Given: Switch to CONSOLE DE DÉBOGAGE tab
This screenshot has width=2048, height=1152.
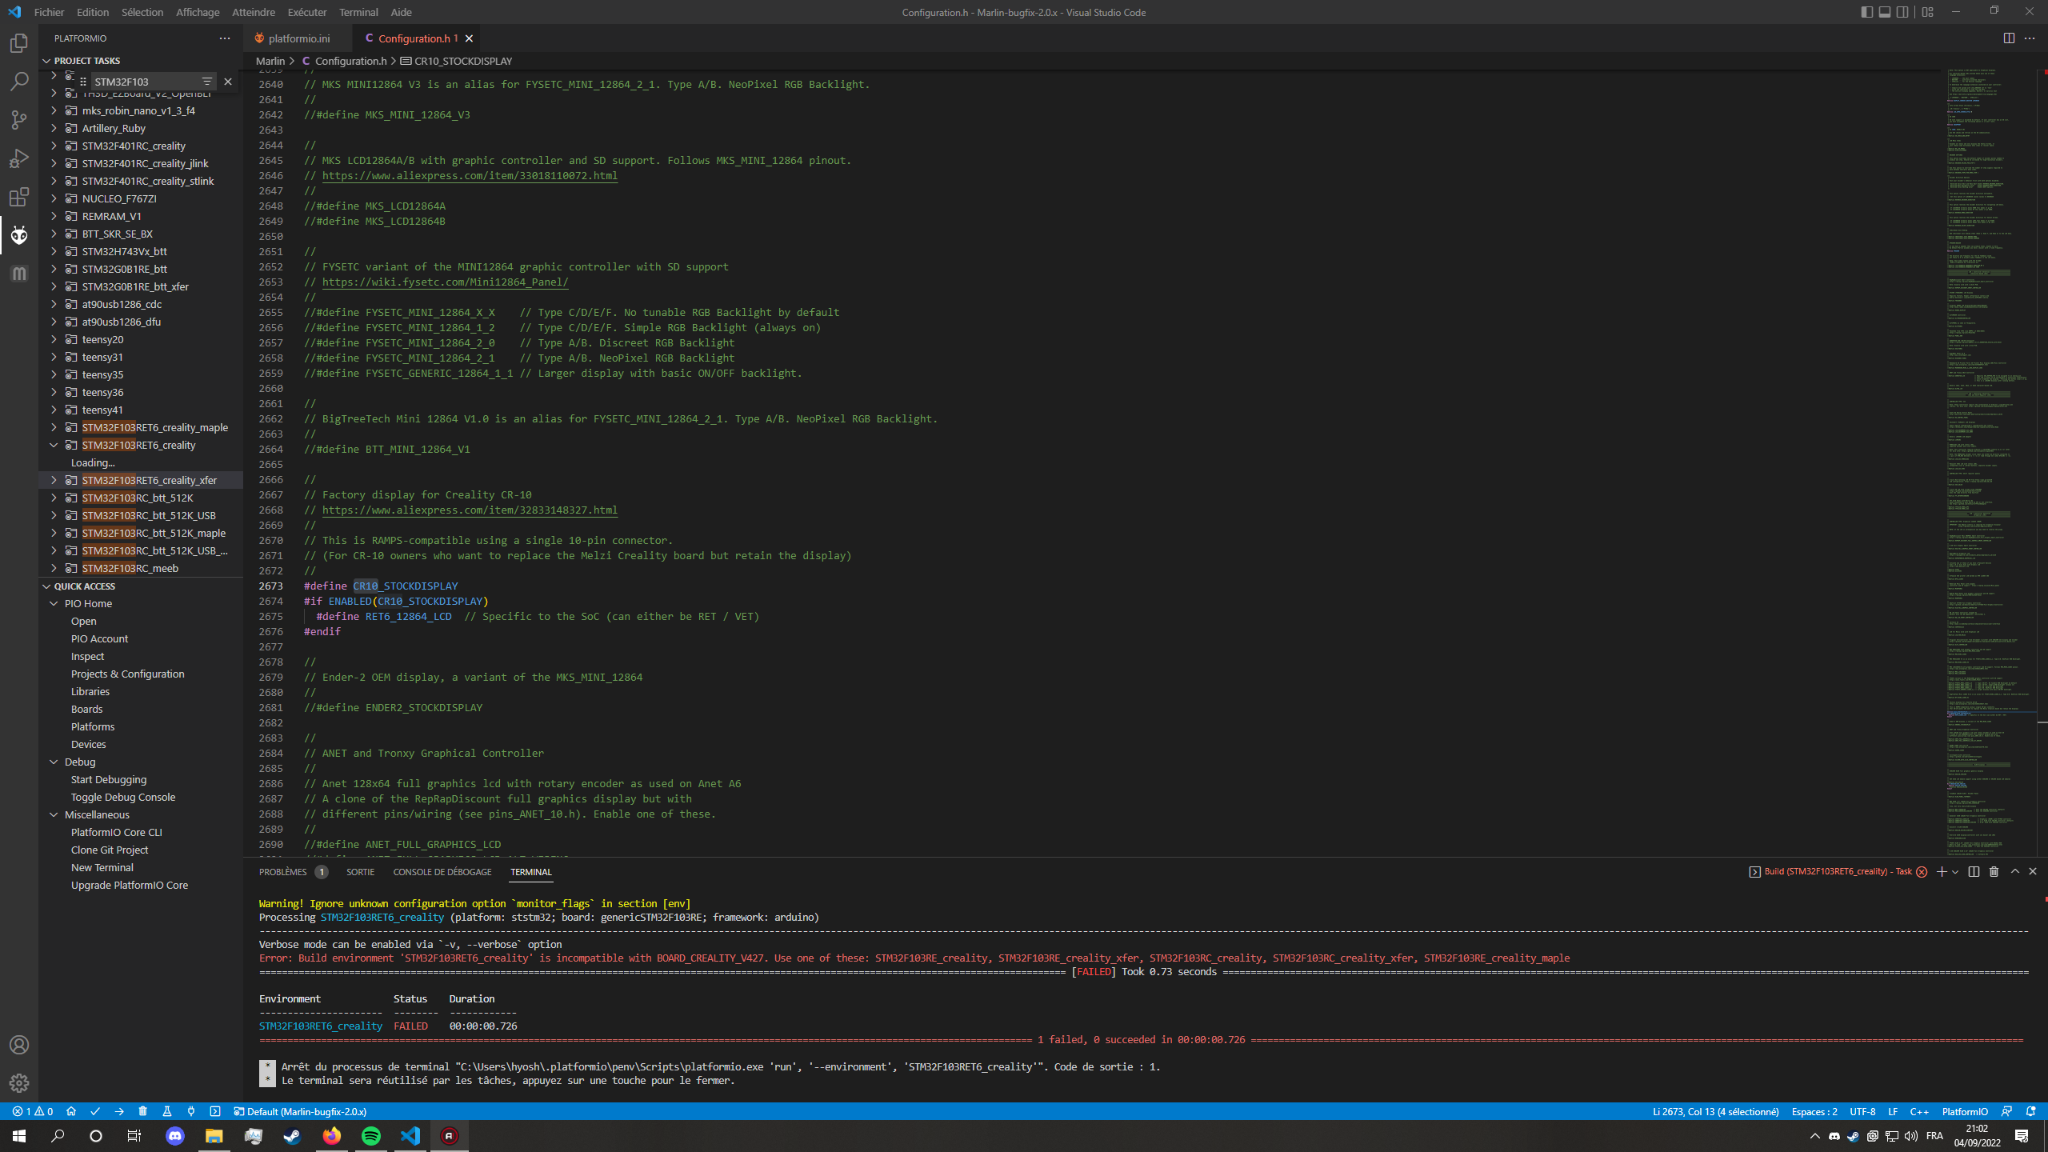Looking at the screenshot, I should click(442, 872).
